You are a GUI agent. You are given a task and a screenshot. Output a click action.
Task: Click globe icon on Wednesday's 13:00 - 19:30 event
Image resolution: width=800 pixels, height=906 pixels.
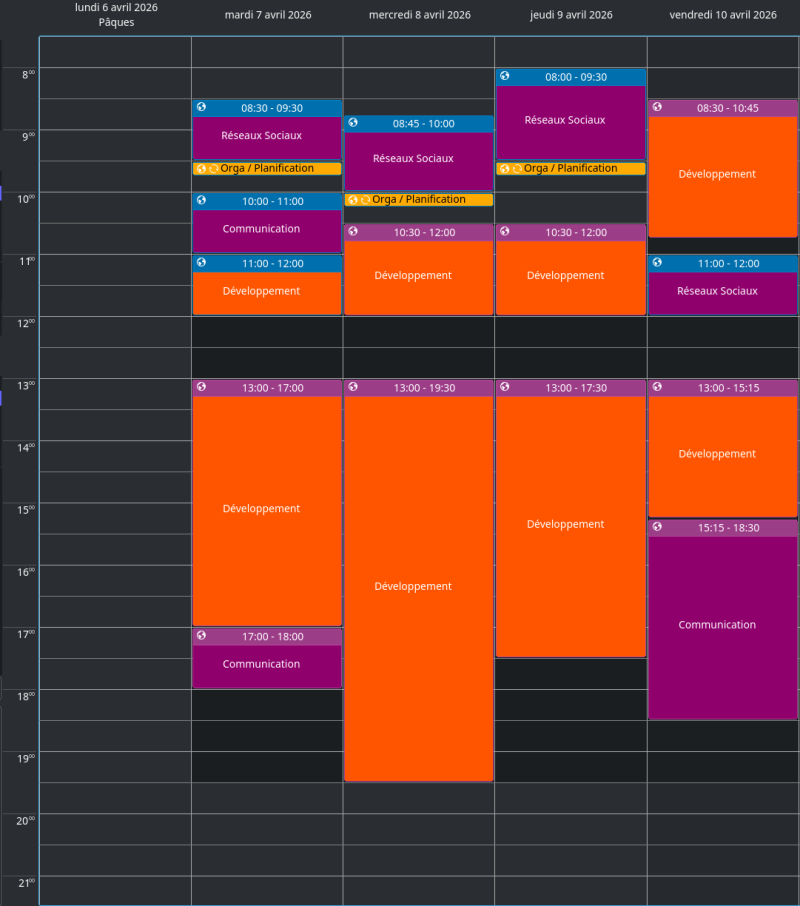pyautogui.click(x=353, y=387)
